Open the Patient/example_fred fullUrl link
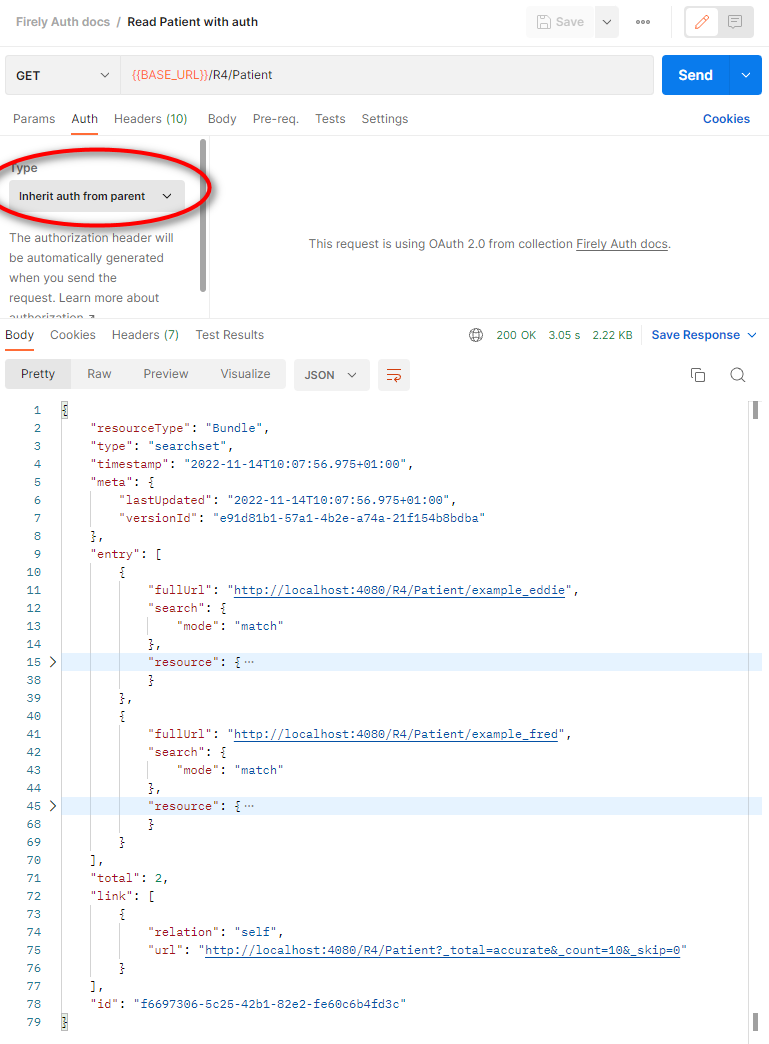 pyautogui.click(x=396, y=734)
